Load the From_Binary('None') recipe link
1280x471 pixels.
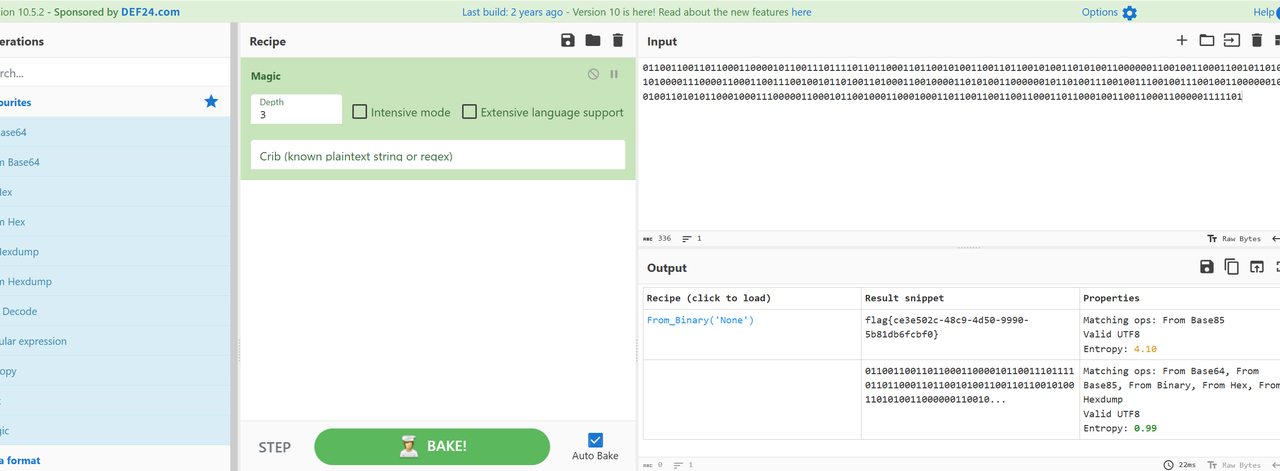[x=700, y=320]
